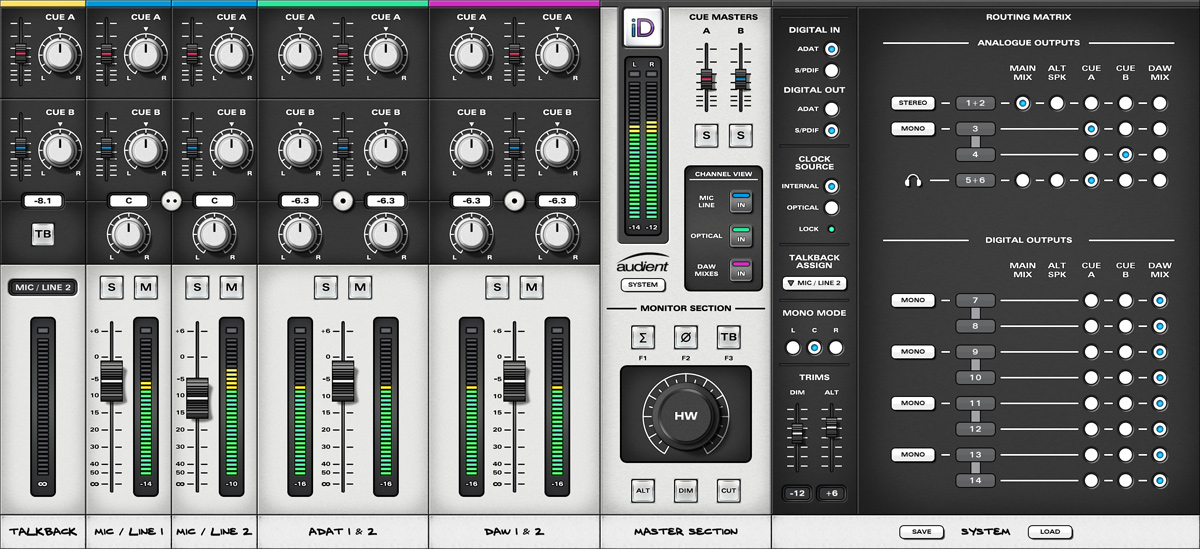Click the HW monitor knob
The width and height of the screenshot is (1200, 549).
[x=685, y=416]
